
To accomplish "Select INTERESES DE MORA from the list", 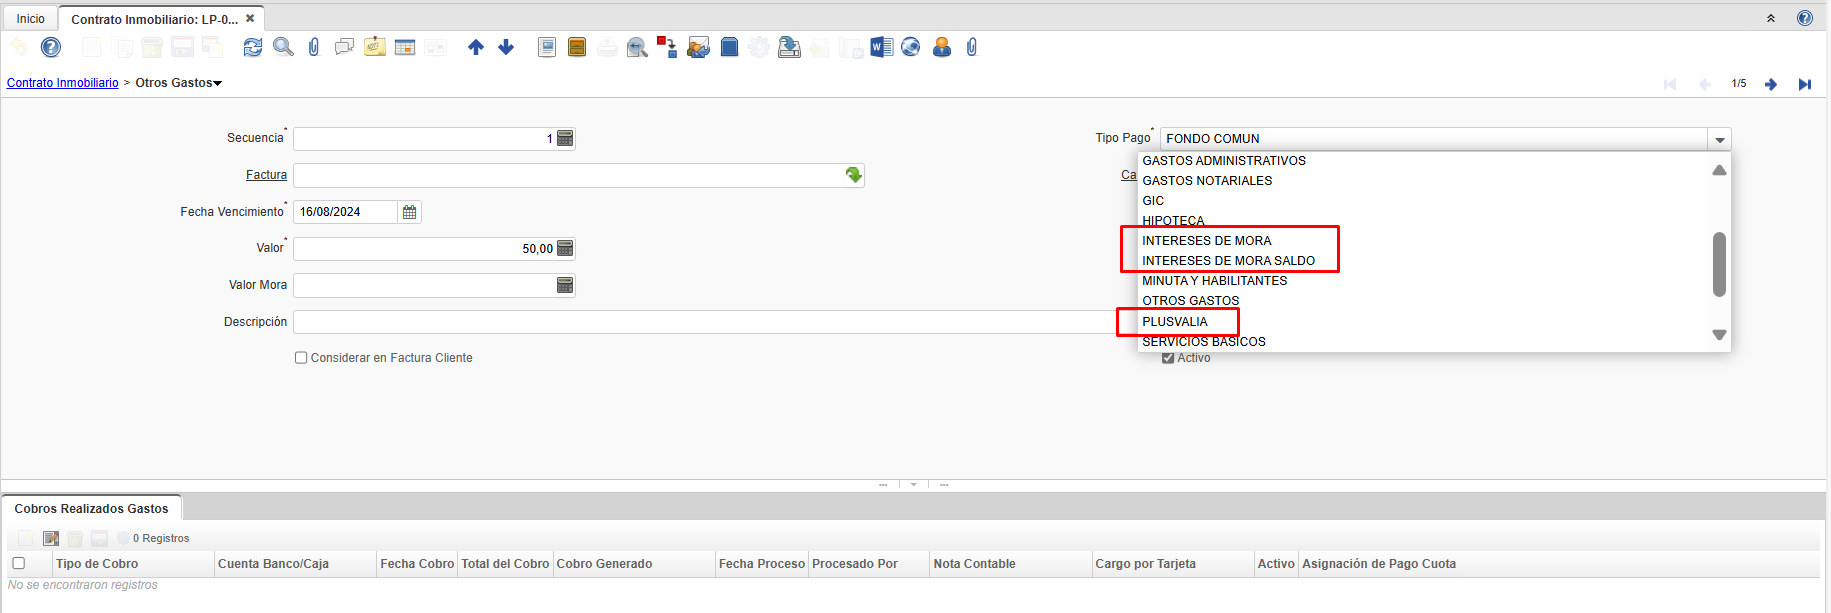I will click(x=1206, y=241).
